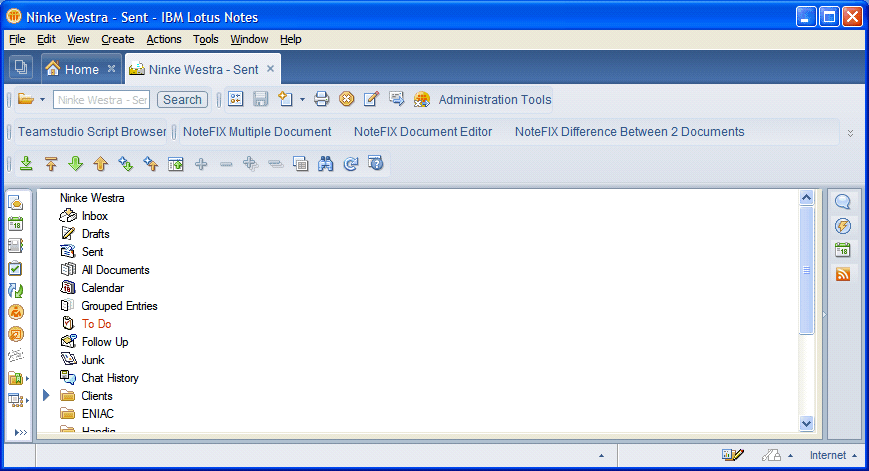Open the Actions menu

[163, 39]
